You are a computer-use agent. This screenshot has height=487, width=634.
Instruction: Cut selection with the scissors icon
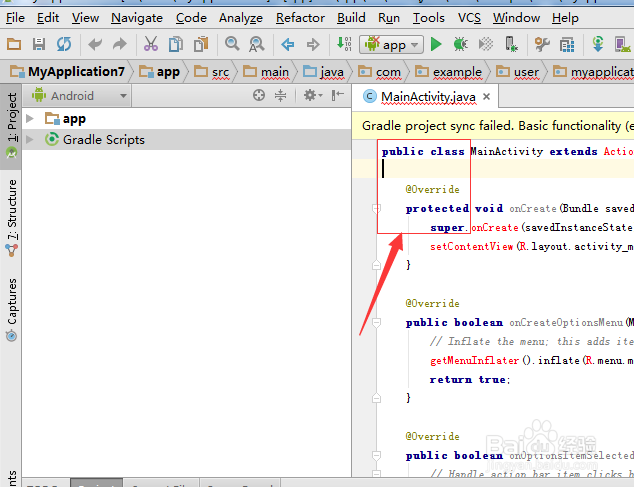(151, 44)
